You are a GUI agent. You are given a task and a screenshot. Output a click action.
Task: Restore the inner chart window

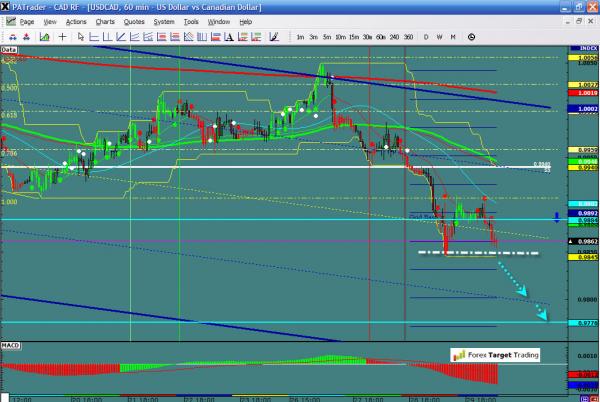578,20
